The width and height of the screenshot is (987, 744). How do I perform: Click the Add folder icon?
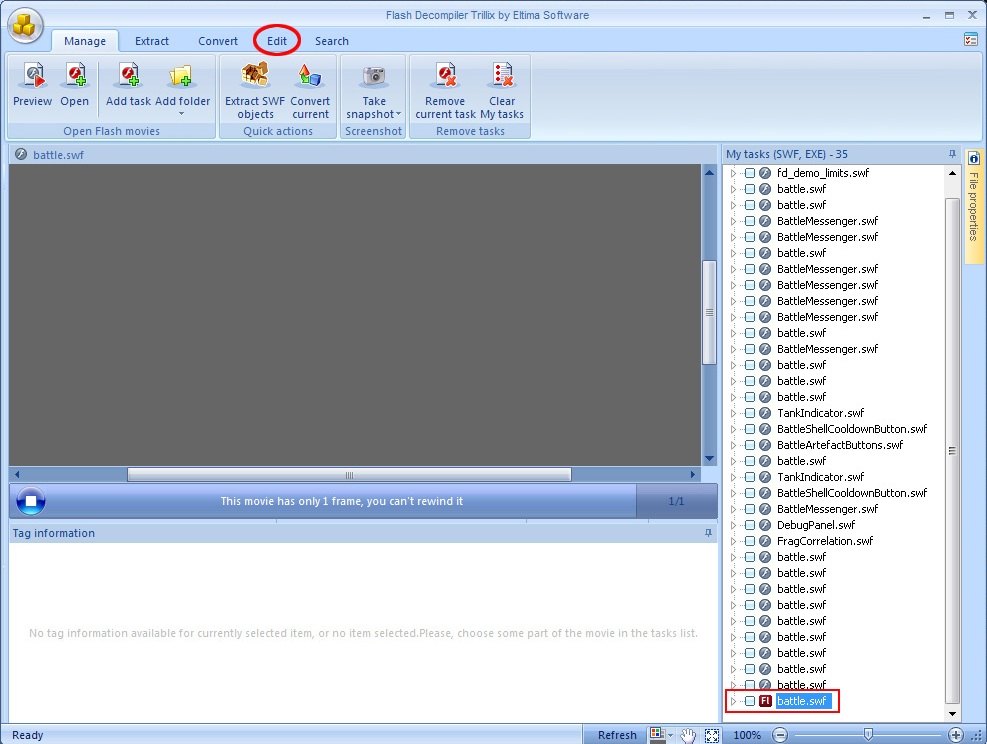(181, 76)
